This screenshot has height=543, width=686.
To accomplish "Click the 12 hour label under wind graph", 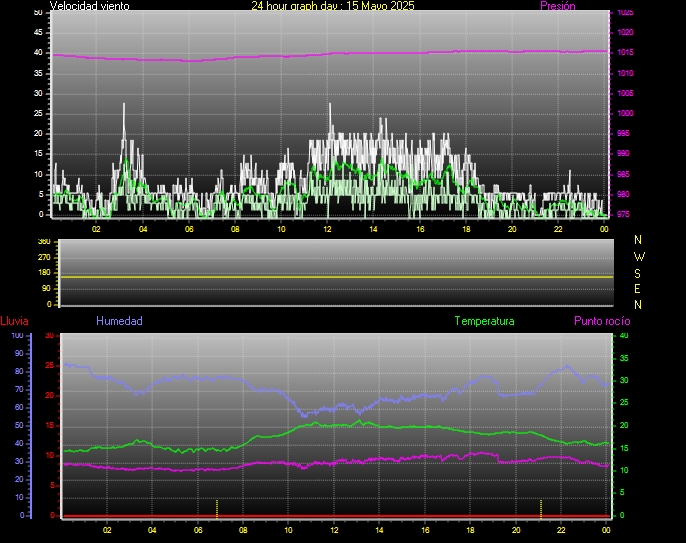I will pyautogui.click(x=328, y=229).
